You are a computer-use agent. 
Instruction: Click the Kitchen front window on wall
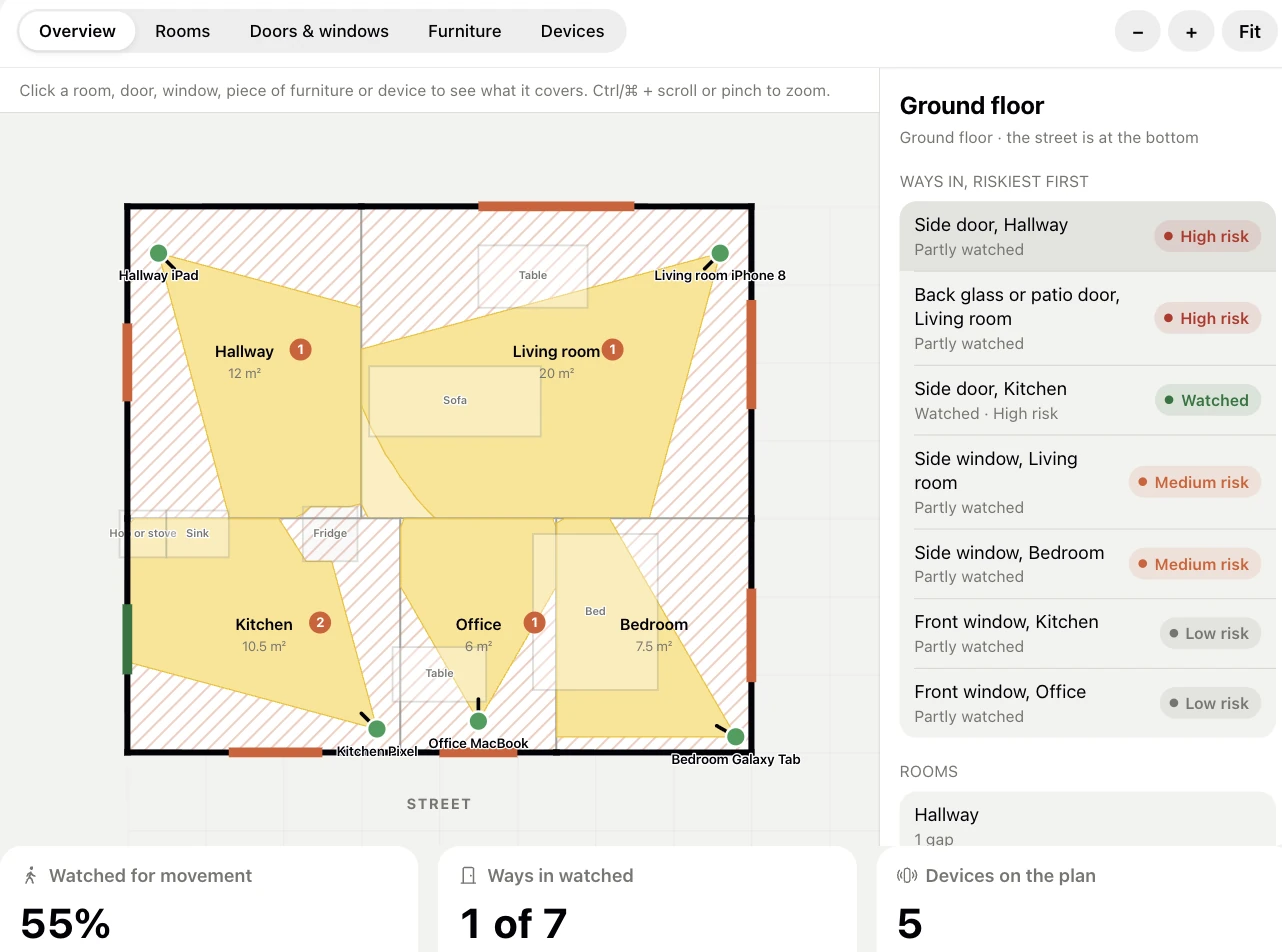(x=276, y=752)
